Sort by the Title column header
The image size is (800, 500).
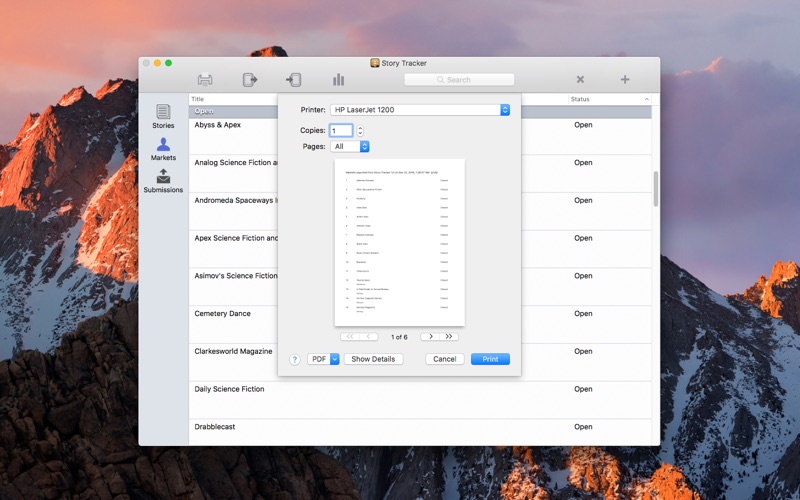[x=233, y=99]
